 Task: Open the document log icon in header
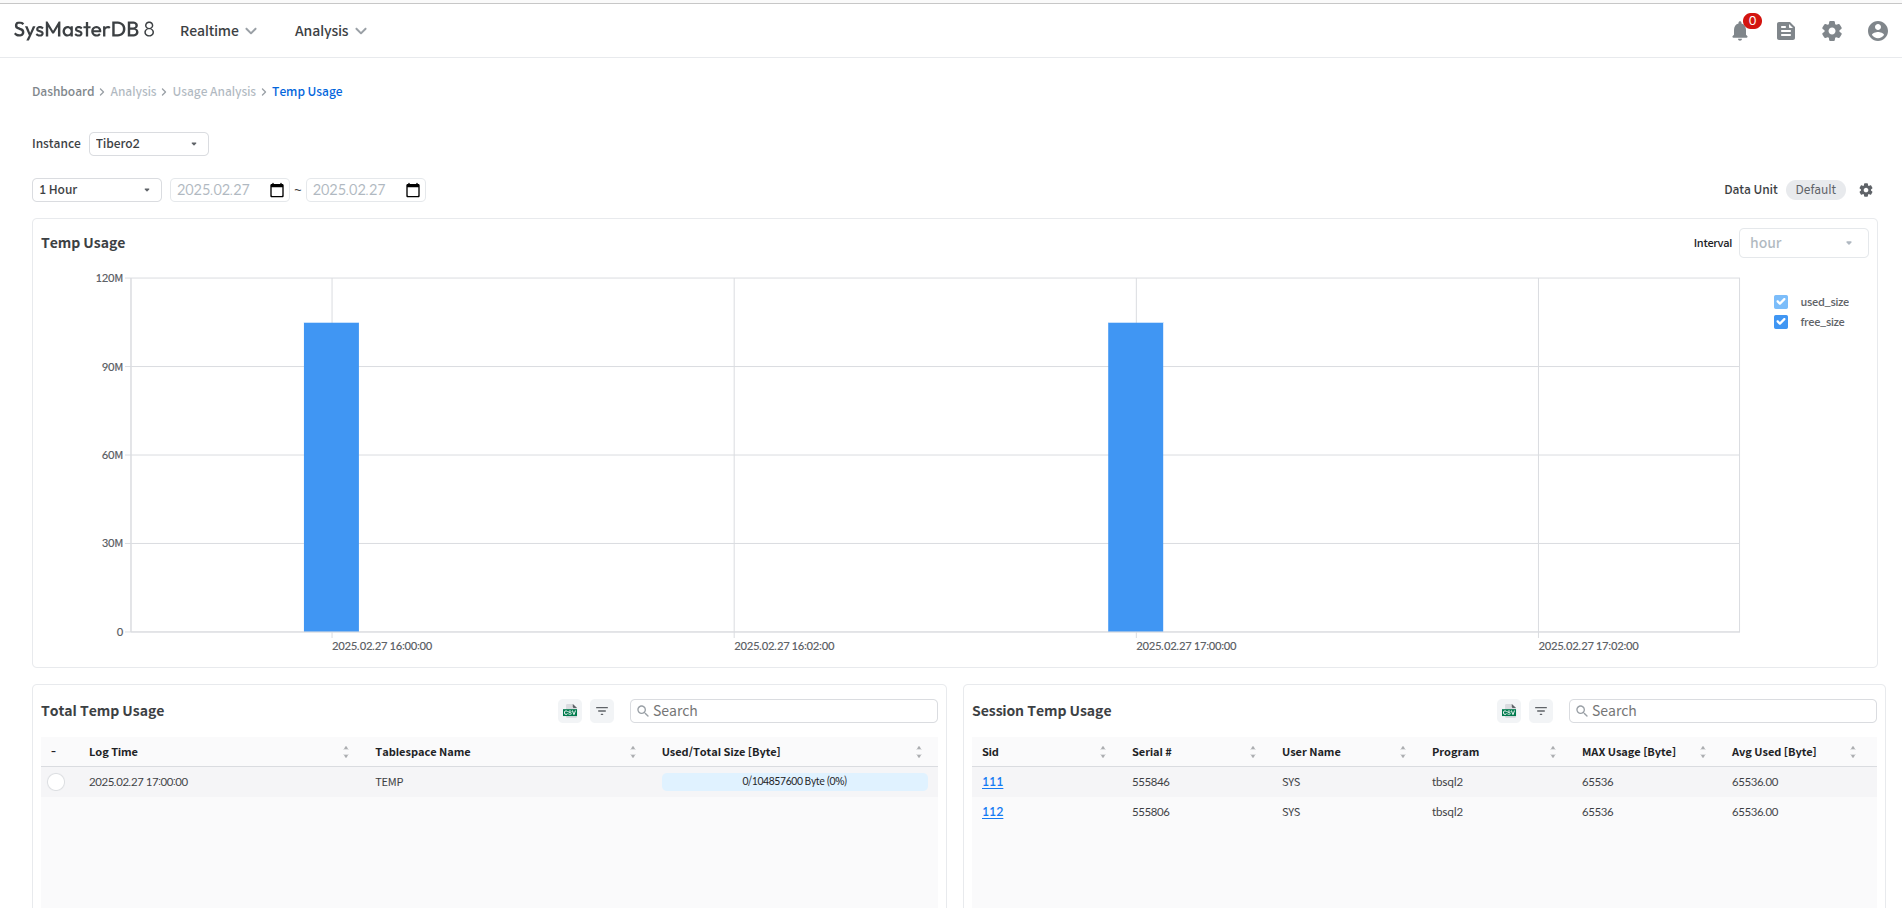[1786, 31]
